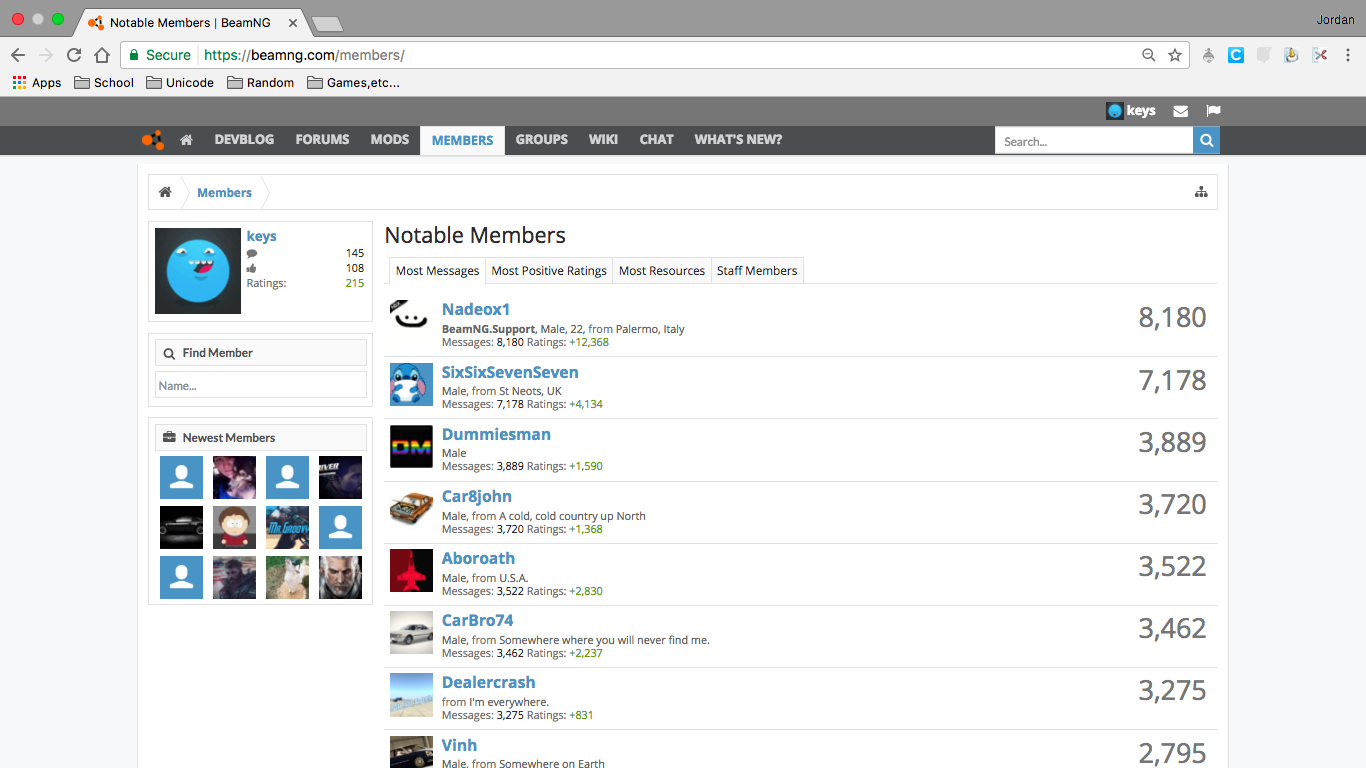Open the School bookmarks folder
Viewport: 1366px width, 768px height.
pyautogui.click(x=104, y=83)
